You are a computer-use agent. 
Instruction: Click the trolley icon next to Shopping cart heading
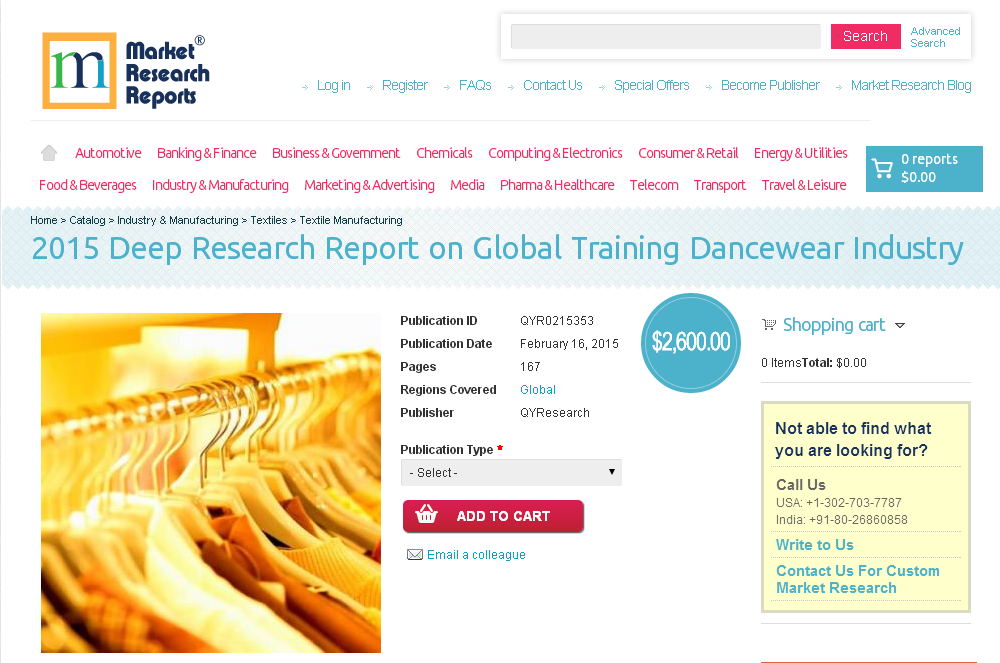coord(769,324)
